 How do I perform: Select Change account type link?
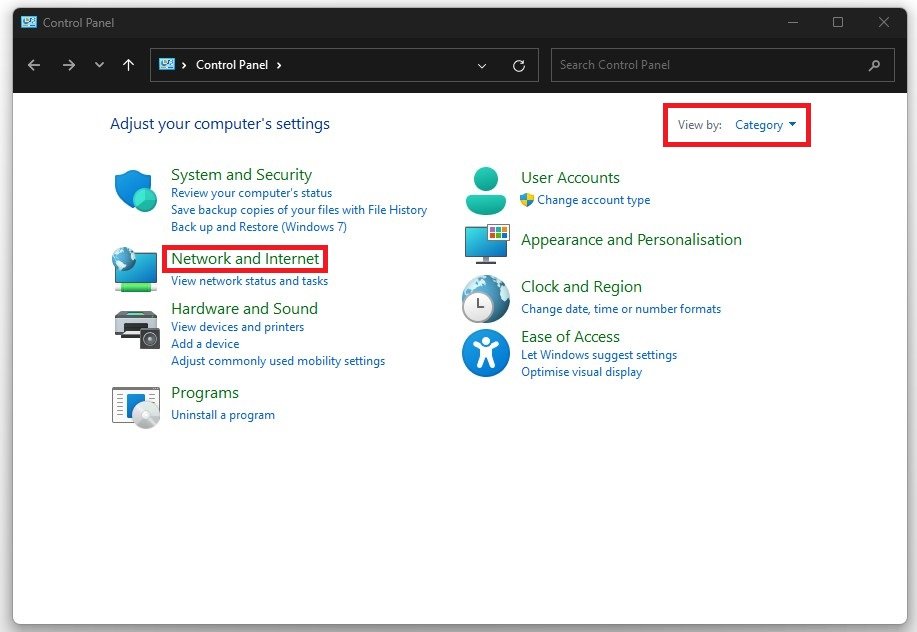click(593, 200)
